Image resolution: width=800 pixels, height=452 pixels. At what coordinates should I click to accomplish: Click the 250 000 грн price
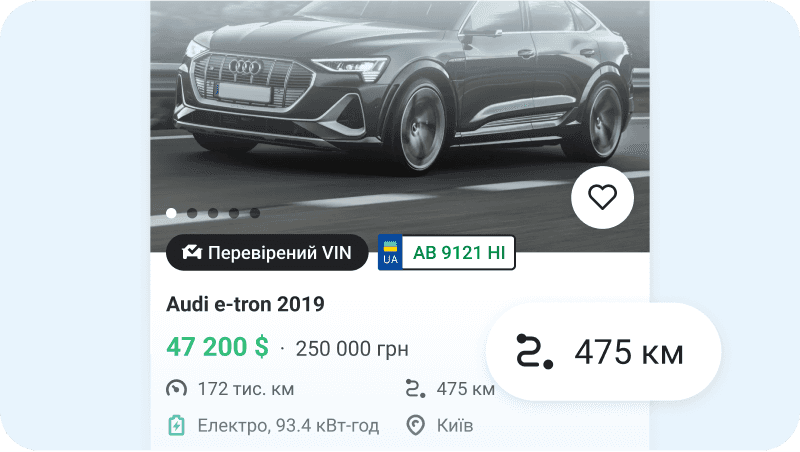click(x=352, y=349)
